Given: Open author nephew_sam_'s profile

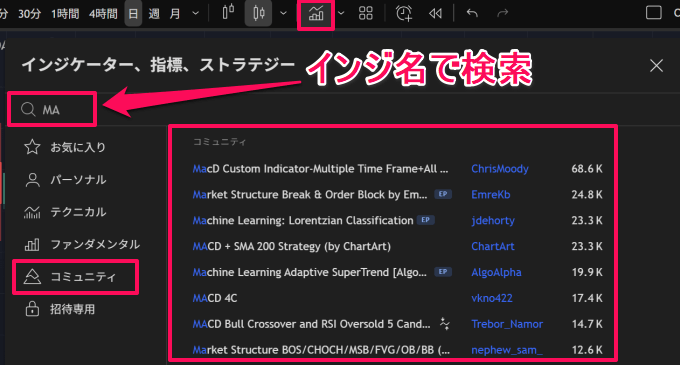Looking at the screenshot, I should click(507, 350).
